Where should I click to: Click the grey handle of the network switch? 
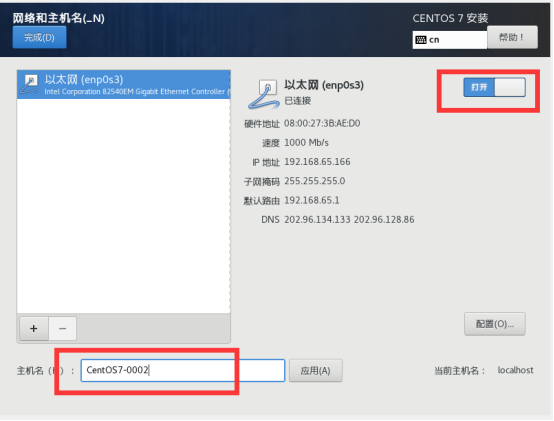pyautogui.click(x=510, y=87)
